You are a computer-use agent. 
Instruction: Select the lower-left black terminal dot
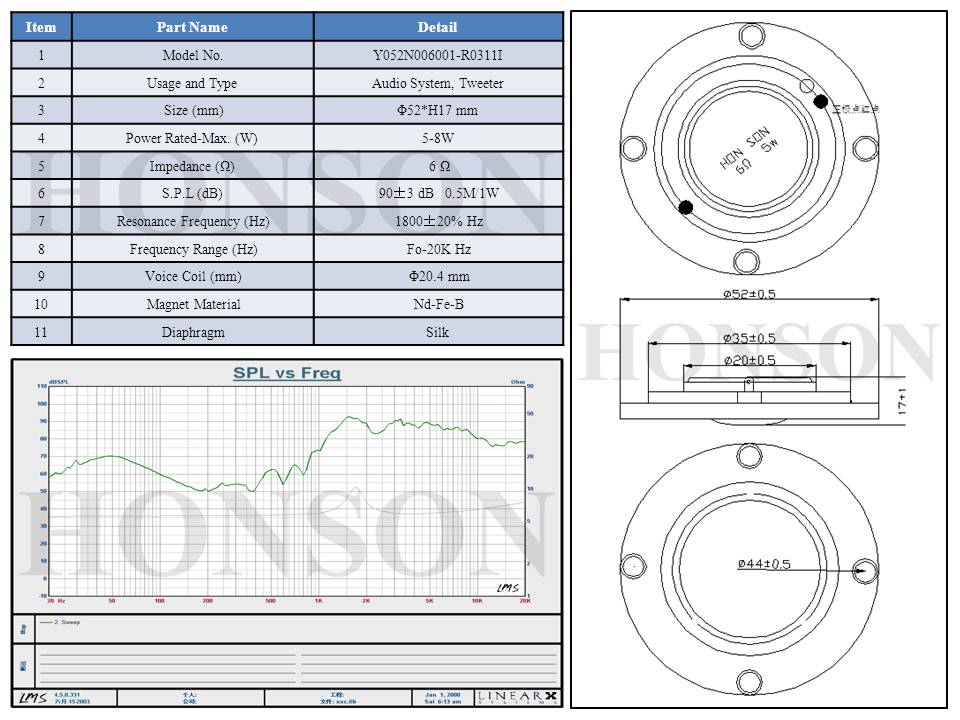686,207
